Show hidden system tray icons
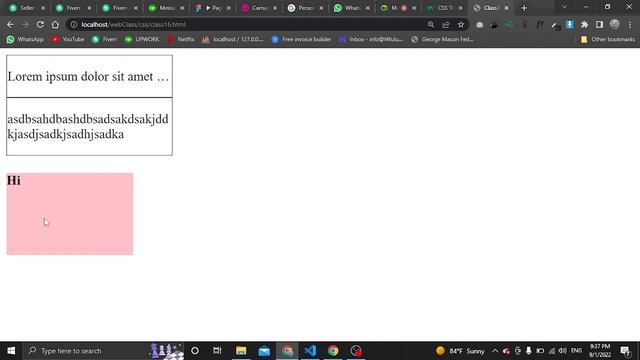This screenshot has width=640, height=360. click(495, 351)
